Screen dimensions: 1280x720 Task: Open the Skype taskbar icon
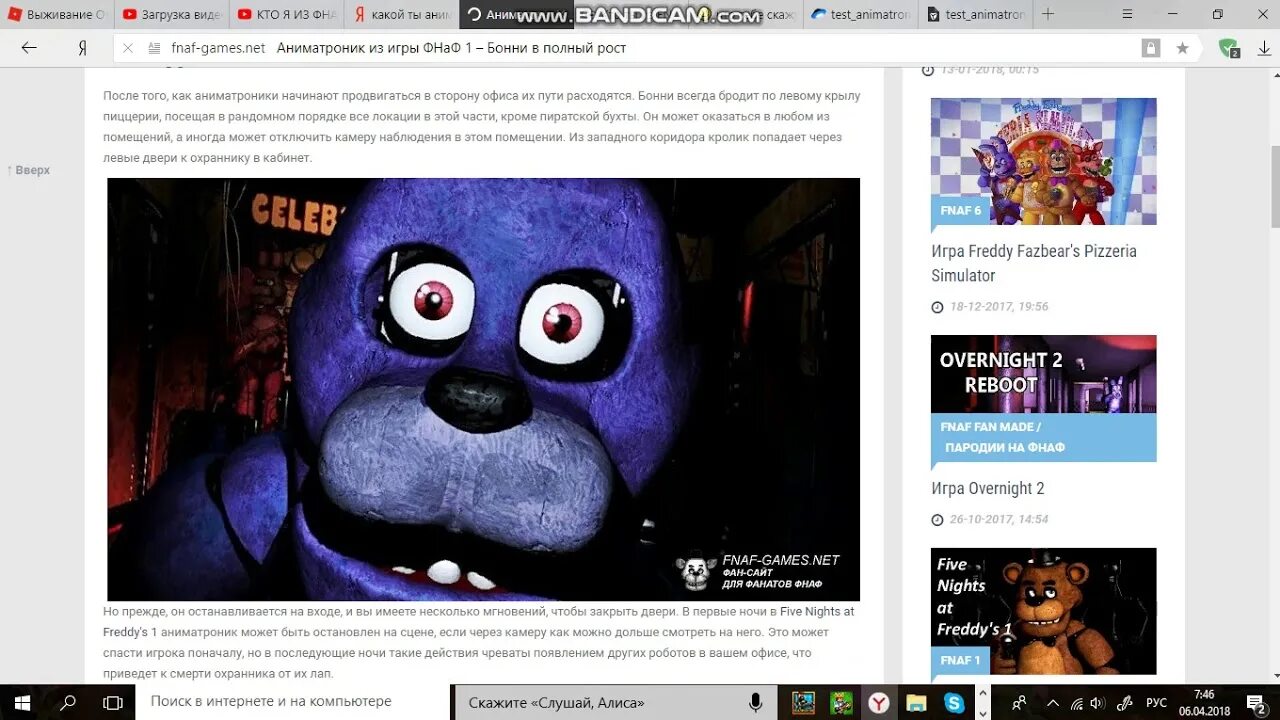955,703
